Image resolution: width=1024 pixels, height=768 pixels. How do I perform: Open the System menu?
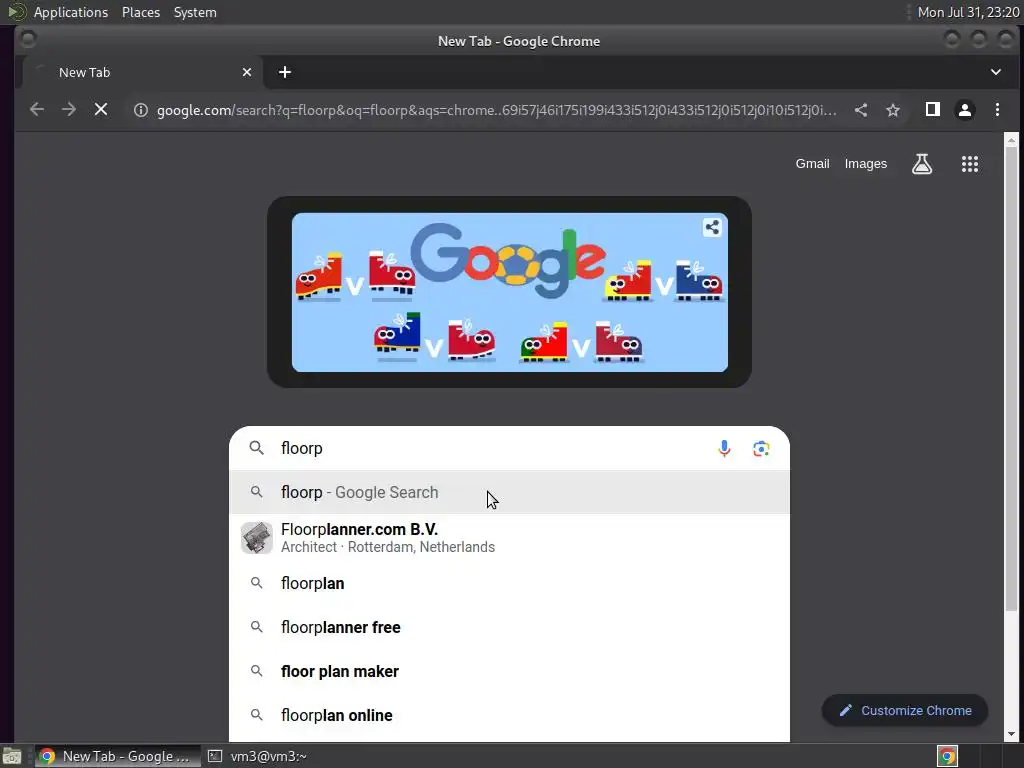point(195,12)
